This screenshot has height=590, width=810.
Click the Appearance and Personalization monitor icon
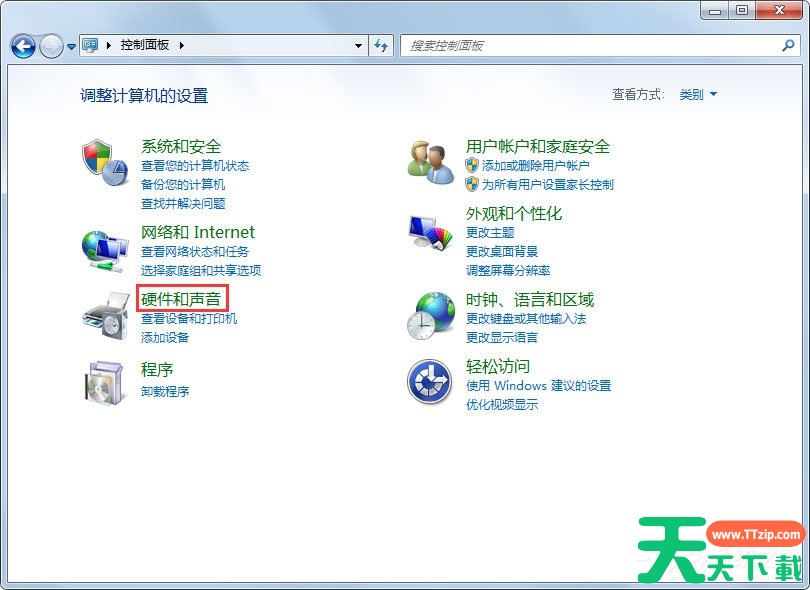(x=430, y=232)
